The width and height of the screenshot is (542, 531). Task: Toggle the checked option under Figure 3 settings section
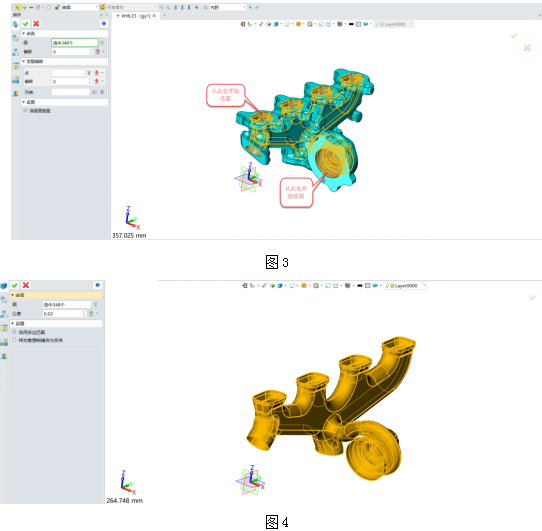click(25, 111)
